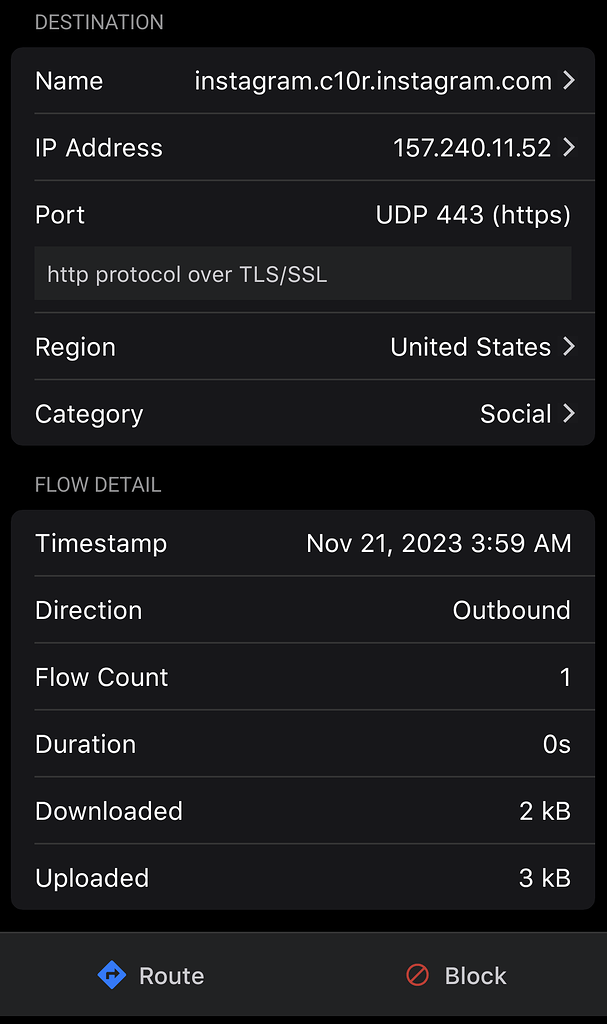Screen dimensions: 607x1024
Task: View the Social category details
Action: click(x=516, y=413)
